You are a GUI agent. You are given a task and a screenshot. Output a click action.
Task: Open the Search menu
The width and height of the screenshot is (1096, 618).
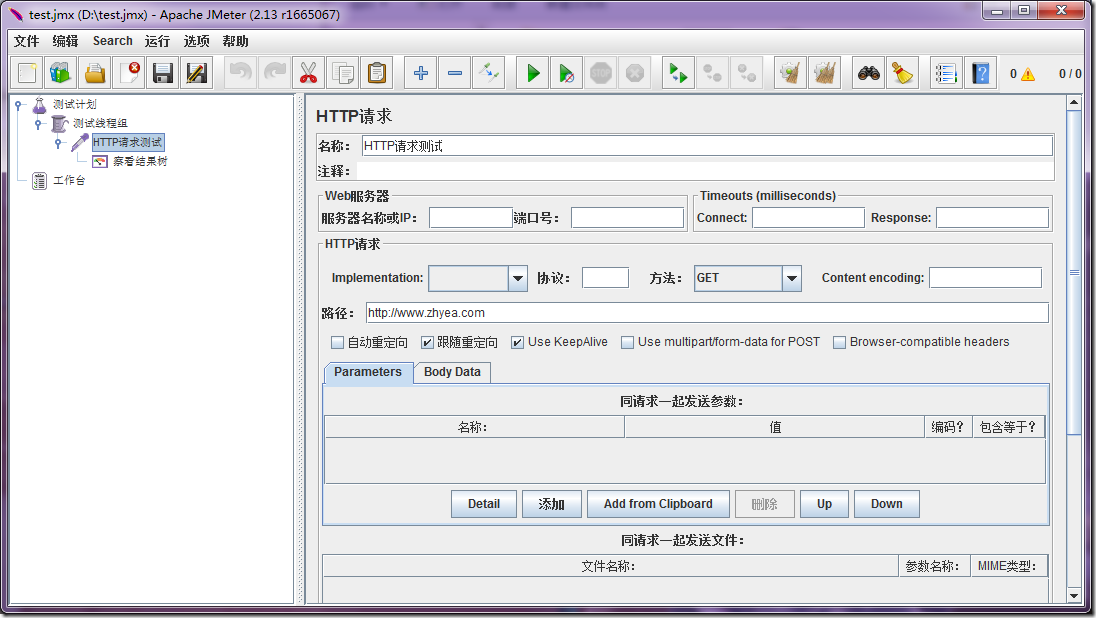[x=113, y=41]
